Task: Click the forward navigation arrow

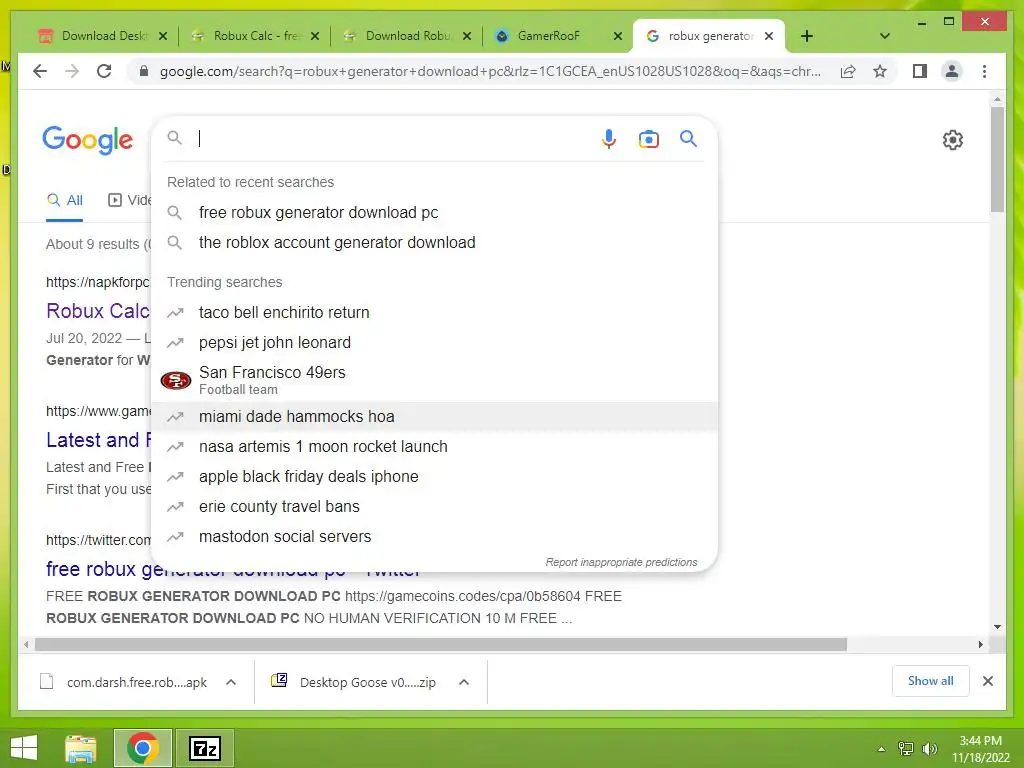Action: pyautogui.click(x=72, y=71)
